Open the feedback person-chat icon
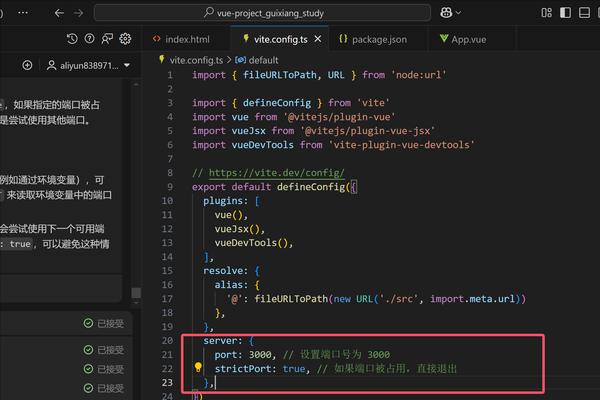This screenshot has height=400, width=600. pyautogui.click(x=107, y=39)
